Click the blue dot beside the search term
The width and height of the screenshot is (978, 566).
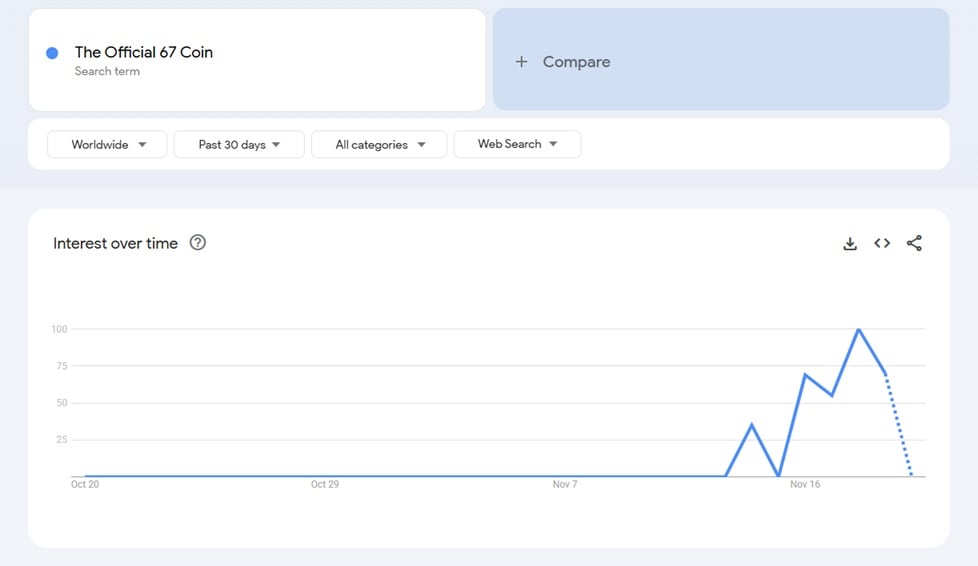coord(52,53)
